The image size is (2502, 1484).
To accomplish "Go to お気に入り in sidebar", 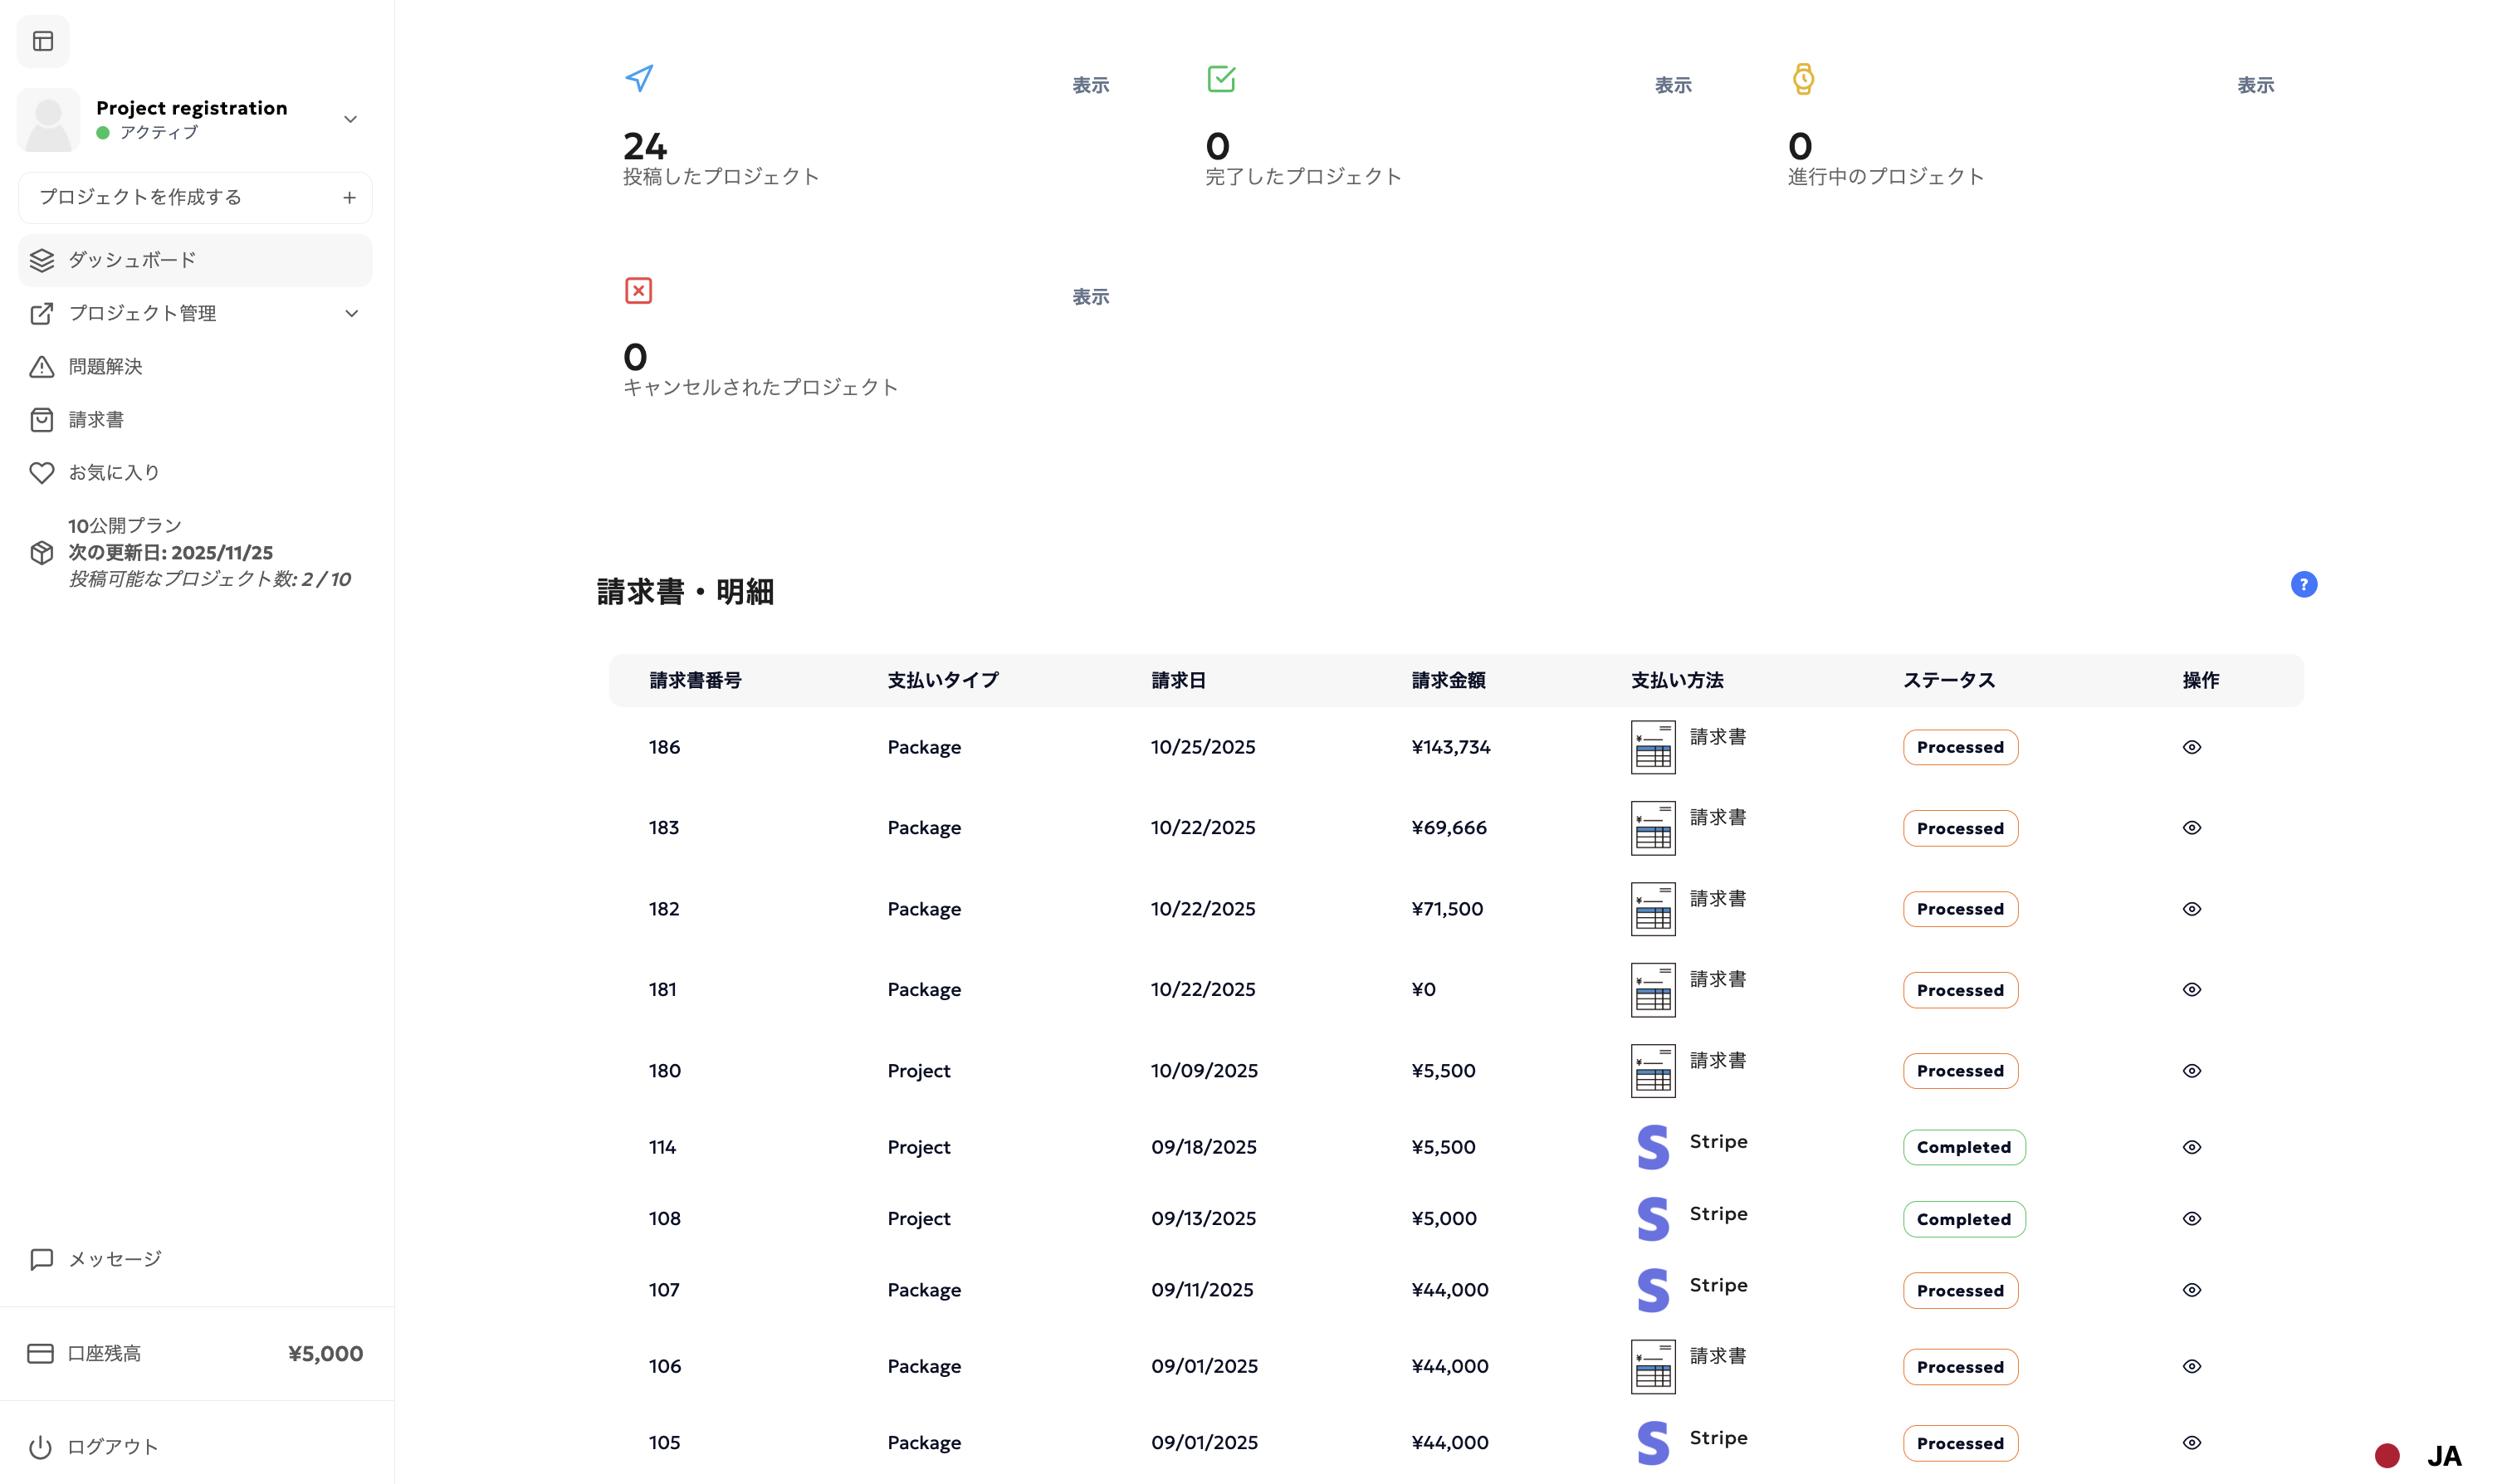I will (x=113, y=473).
